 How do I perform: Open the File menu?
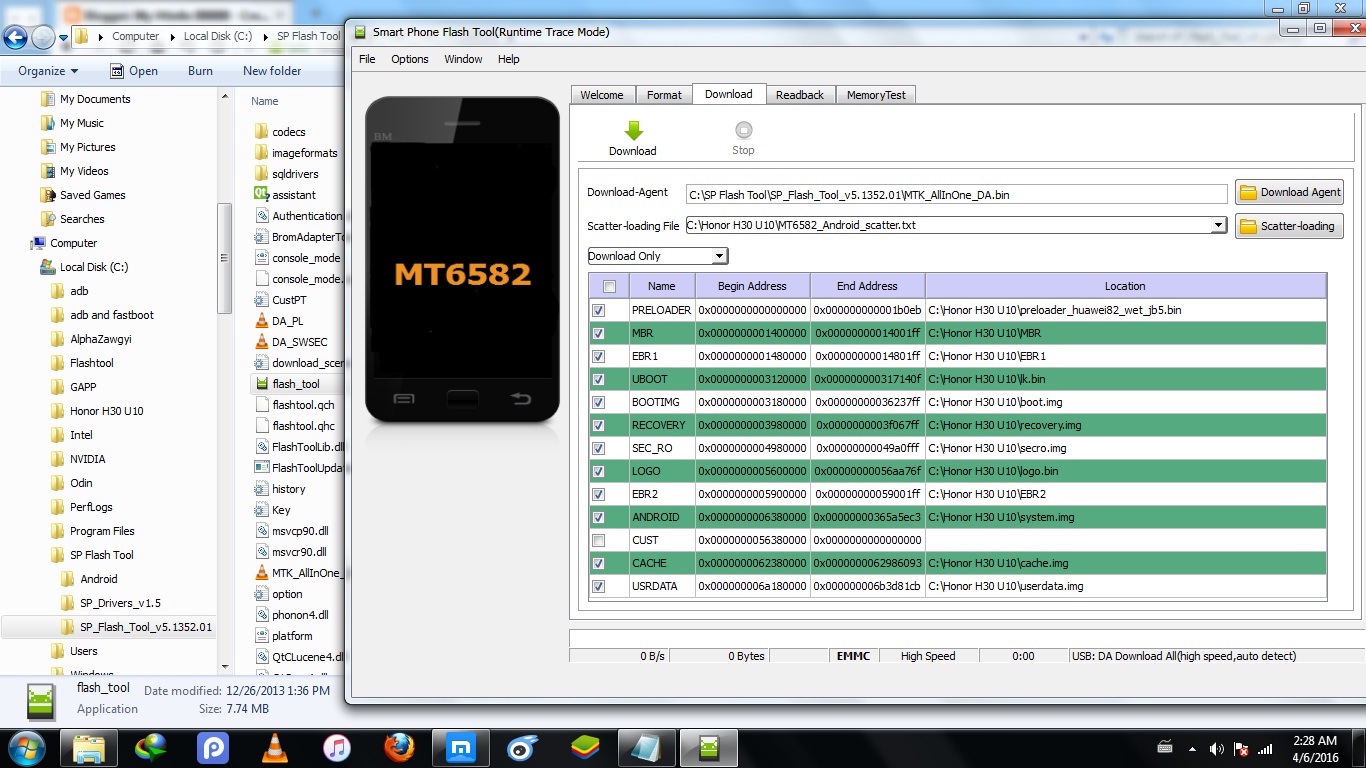pyautogui.click(x=367, y=59)
